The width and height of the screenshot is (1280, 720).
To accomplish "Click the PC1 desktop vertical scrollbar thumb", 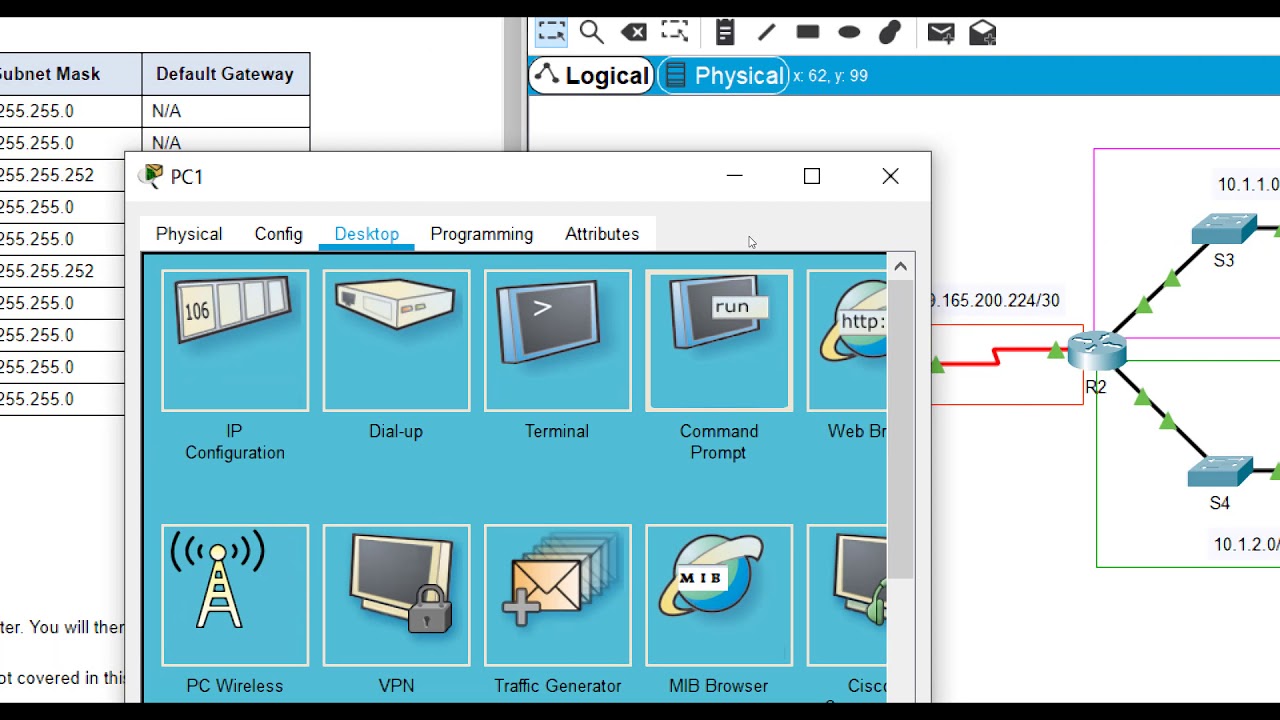I will [901, 428].
